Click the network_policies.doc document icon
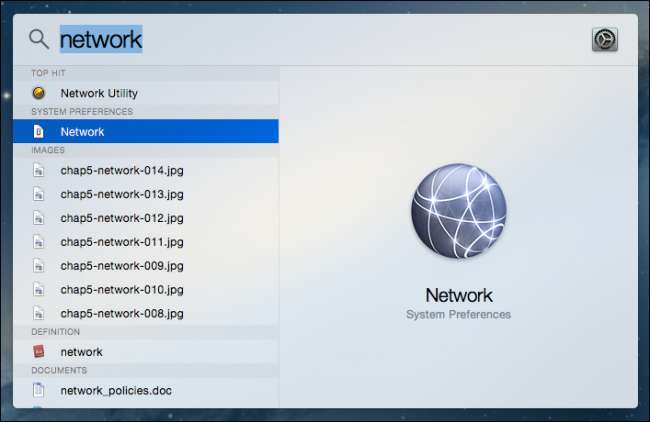 39,390
